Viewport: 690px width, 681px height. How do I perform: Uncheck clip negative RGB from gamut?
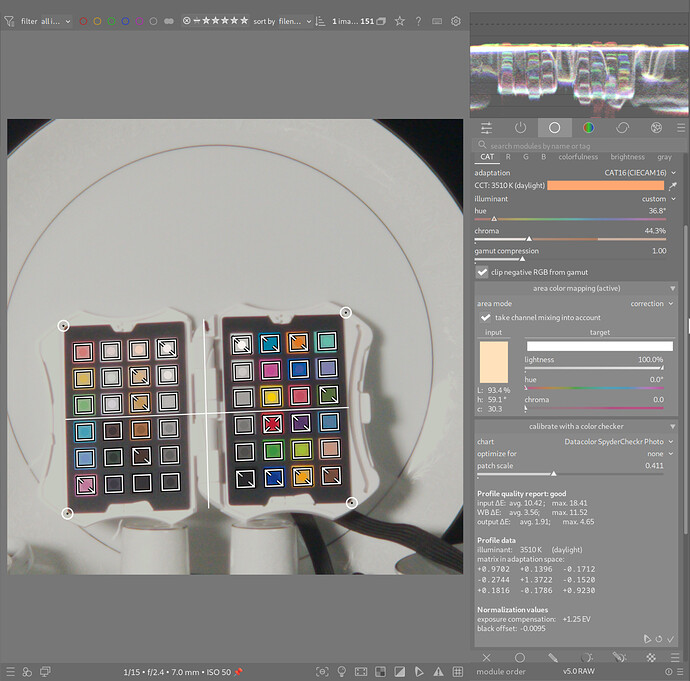click(482, 272)
